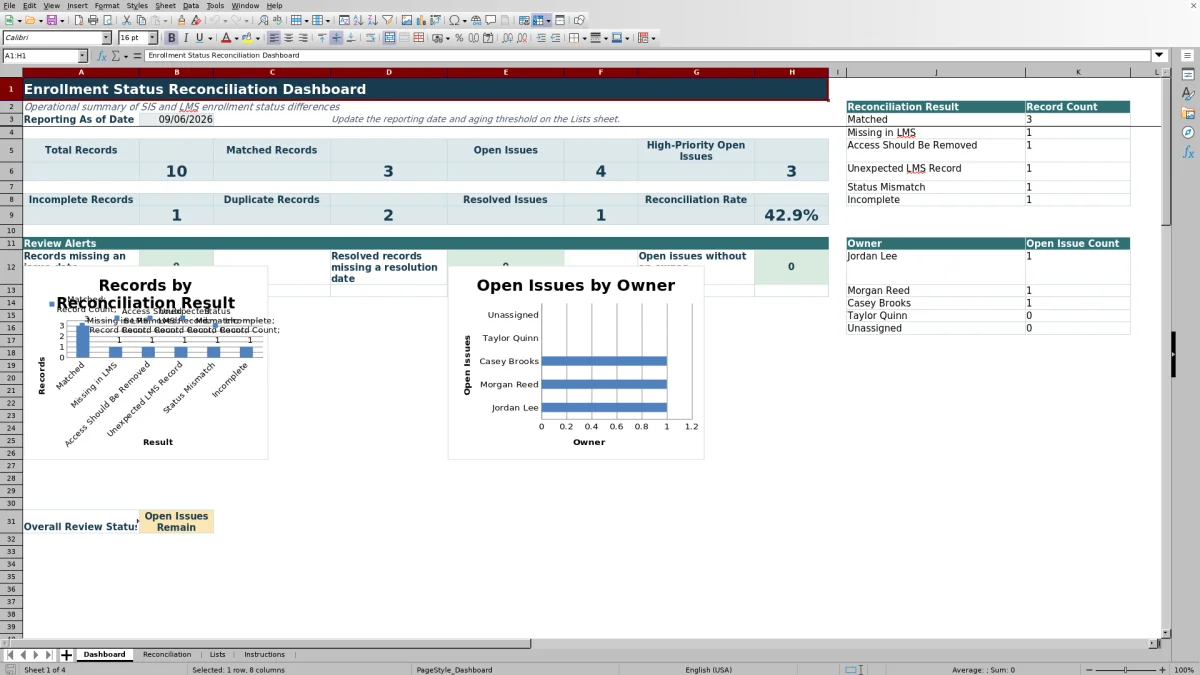The width and height of the screenshot is (1200, 675).
Task: Expand the font name Calibri dropdown
Action: point(106,38)
